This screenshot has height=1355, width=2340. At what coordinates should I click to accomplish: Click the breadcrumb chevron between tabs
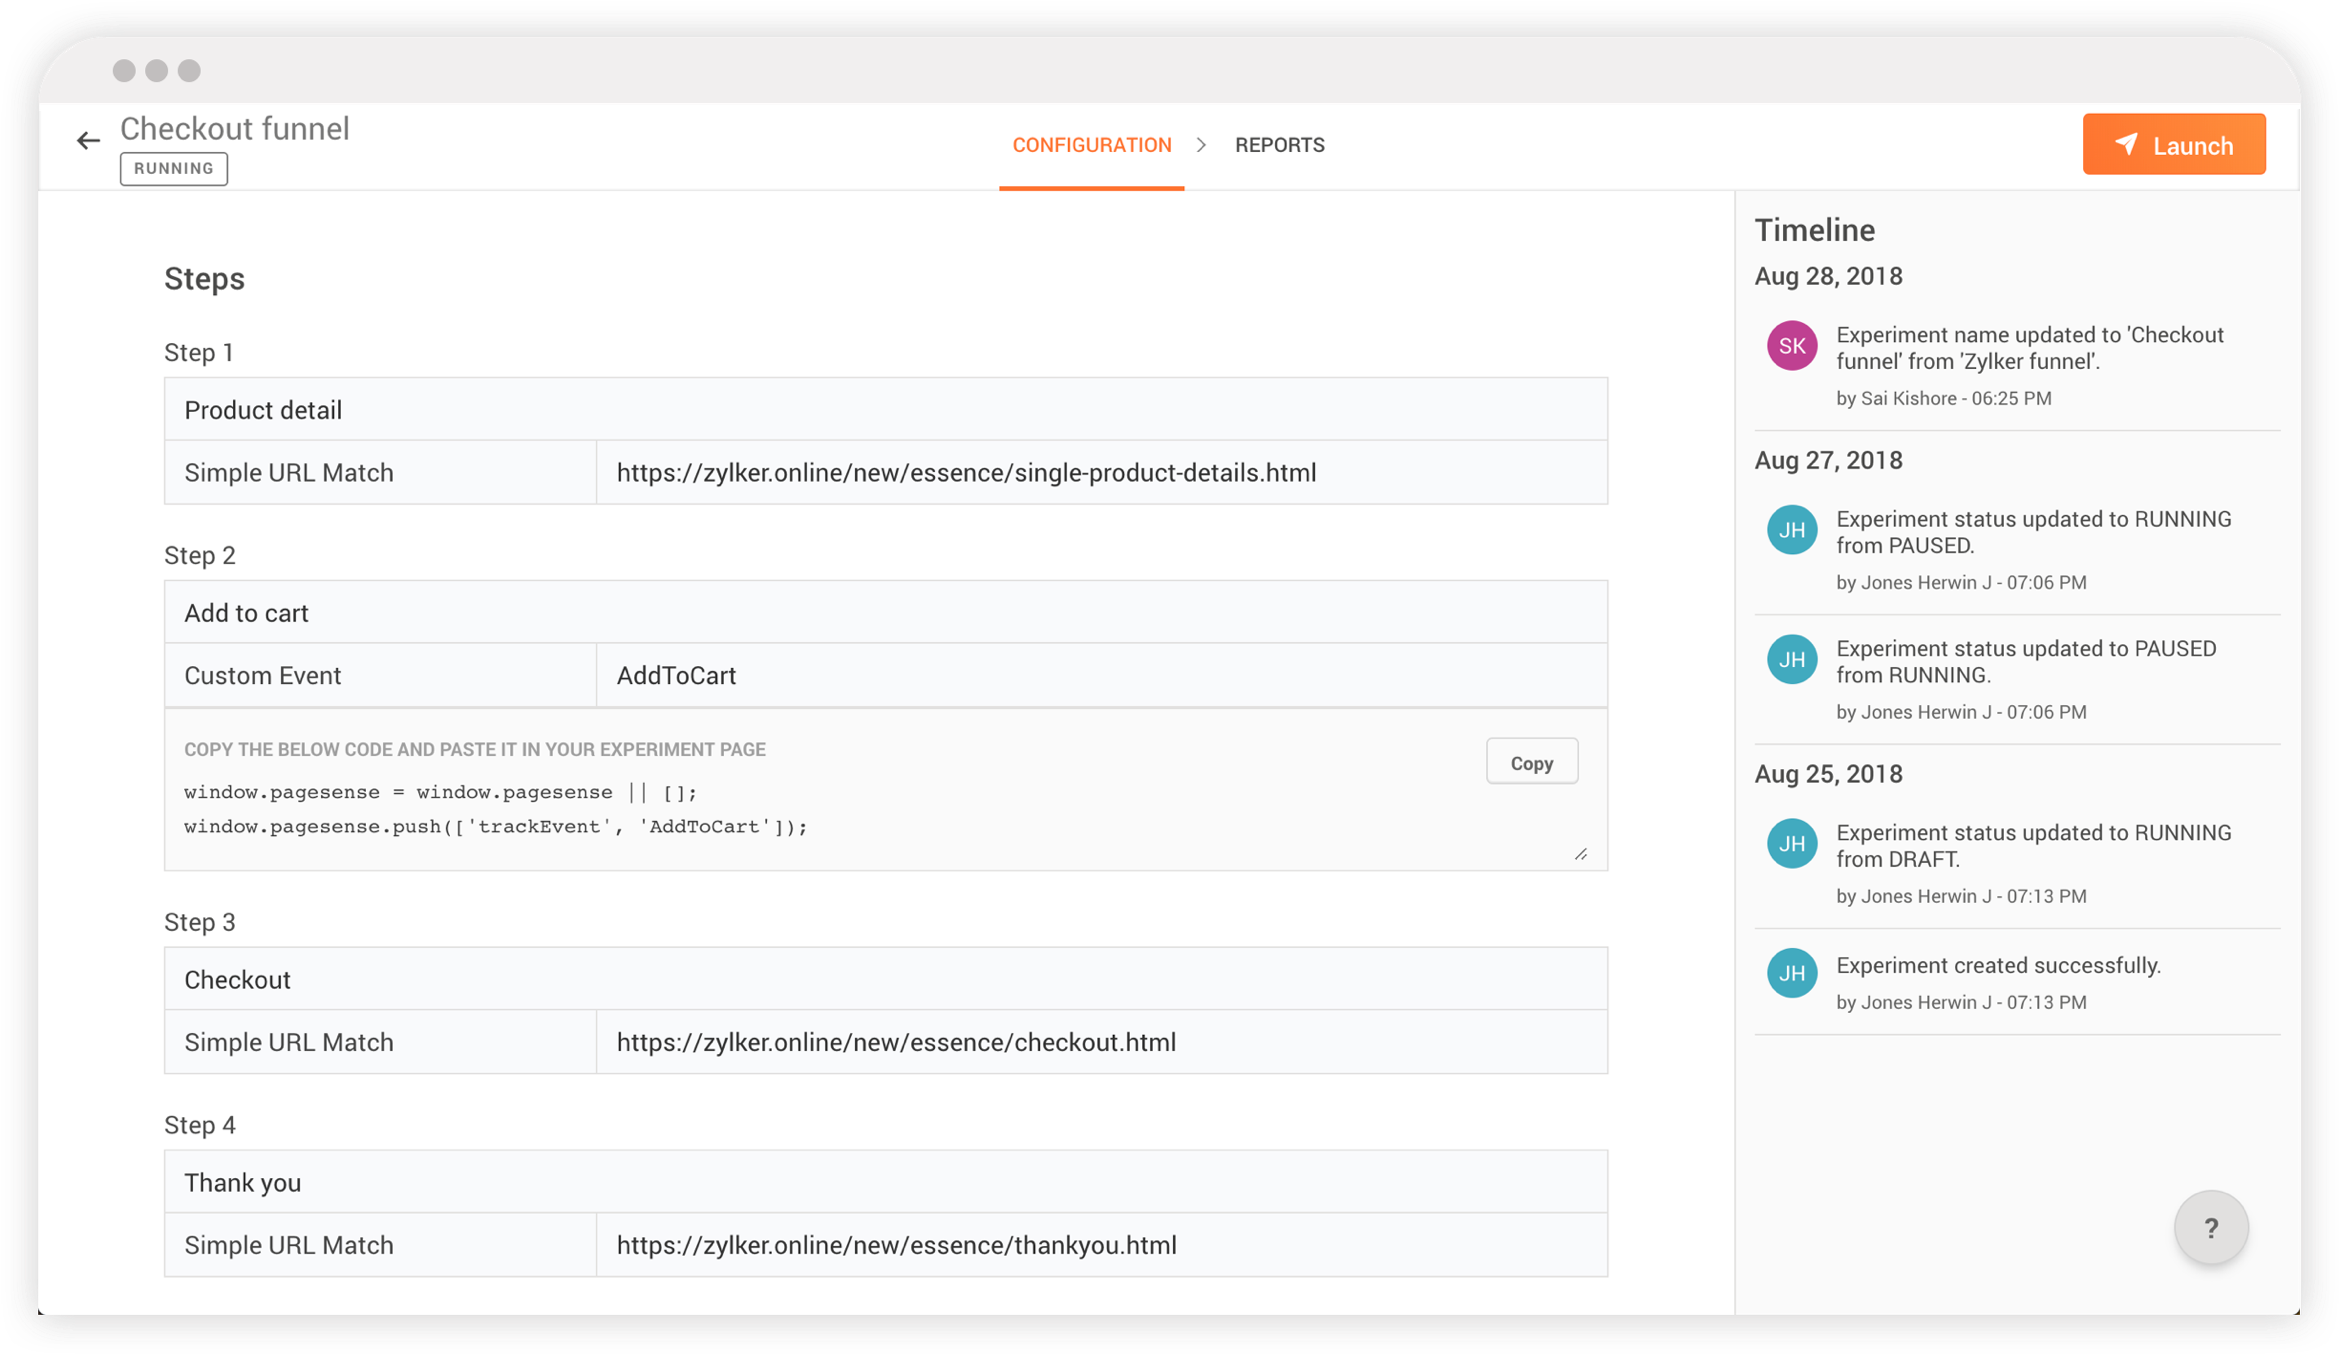[1202, 145]
